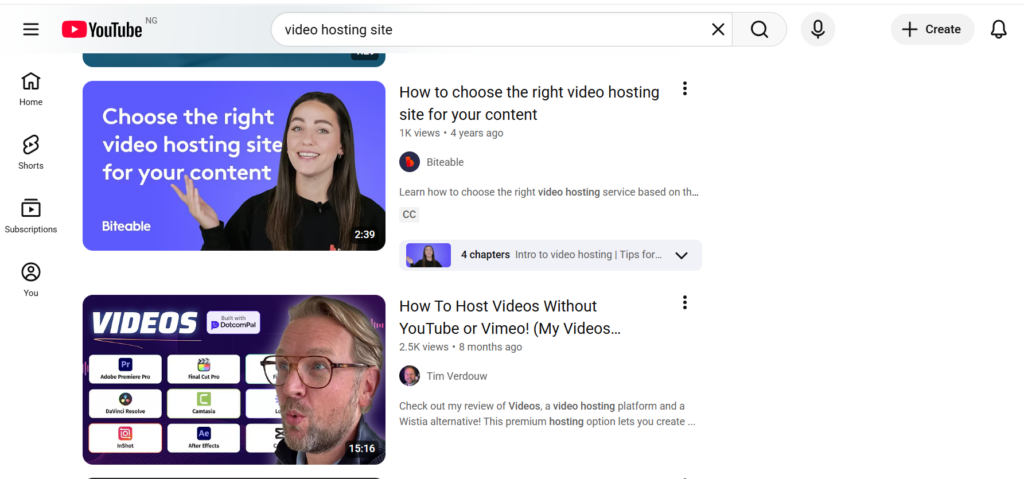
Task: Clear the search box text
Action: tap(718, 30)
